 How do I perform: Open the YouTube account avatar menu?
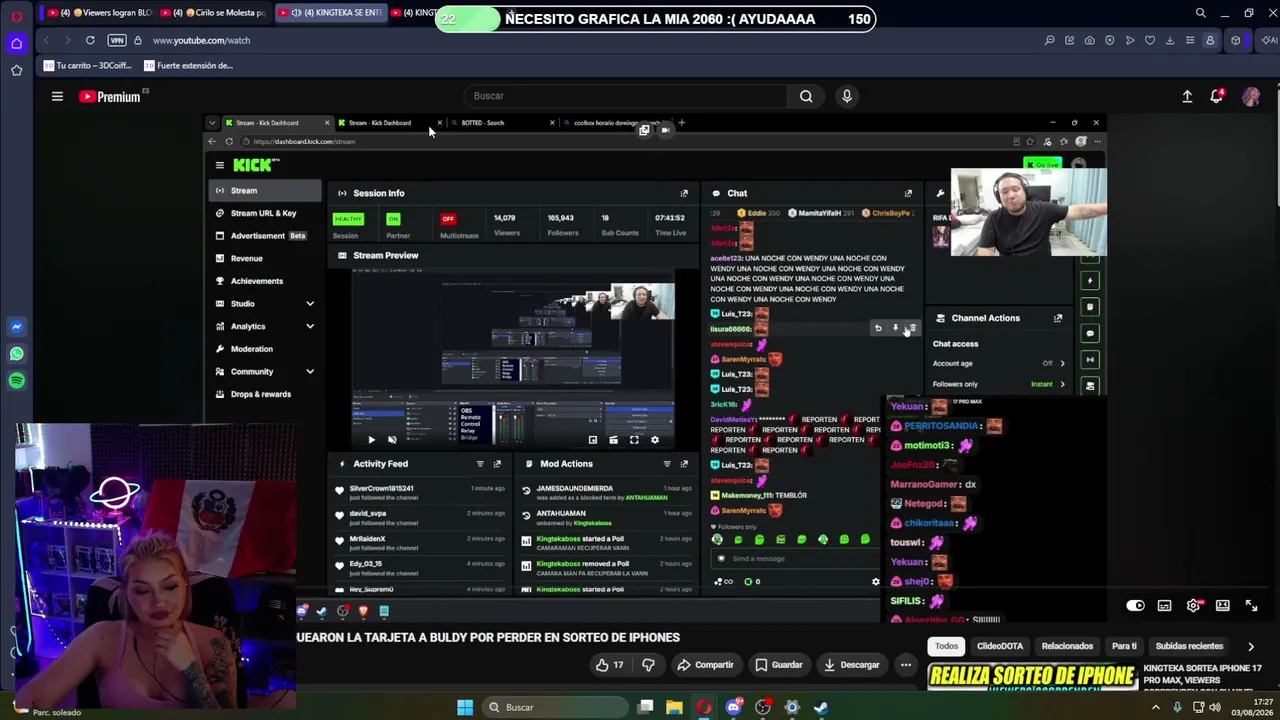coord(1251,96)
